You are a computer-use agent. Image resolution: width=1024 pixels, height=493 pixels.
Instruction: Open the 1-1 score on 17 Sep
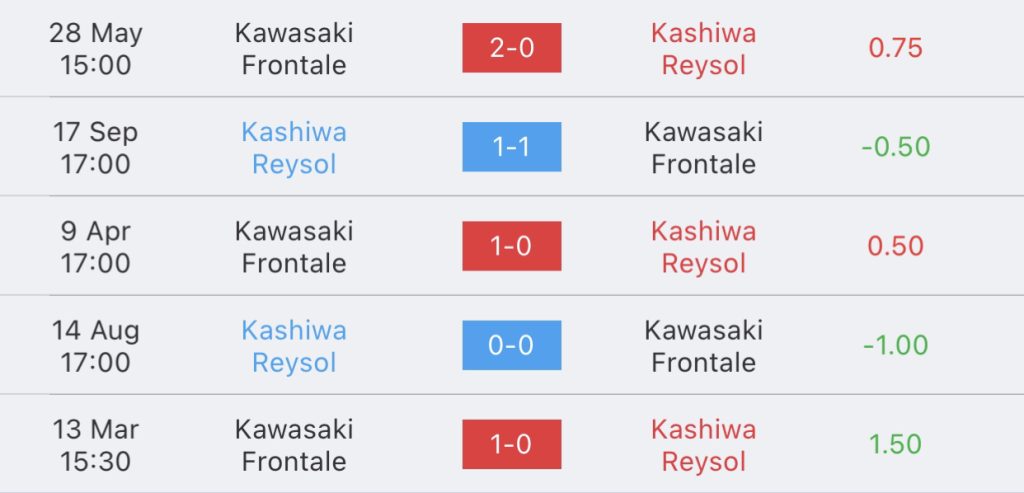(x=511, y=147)
